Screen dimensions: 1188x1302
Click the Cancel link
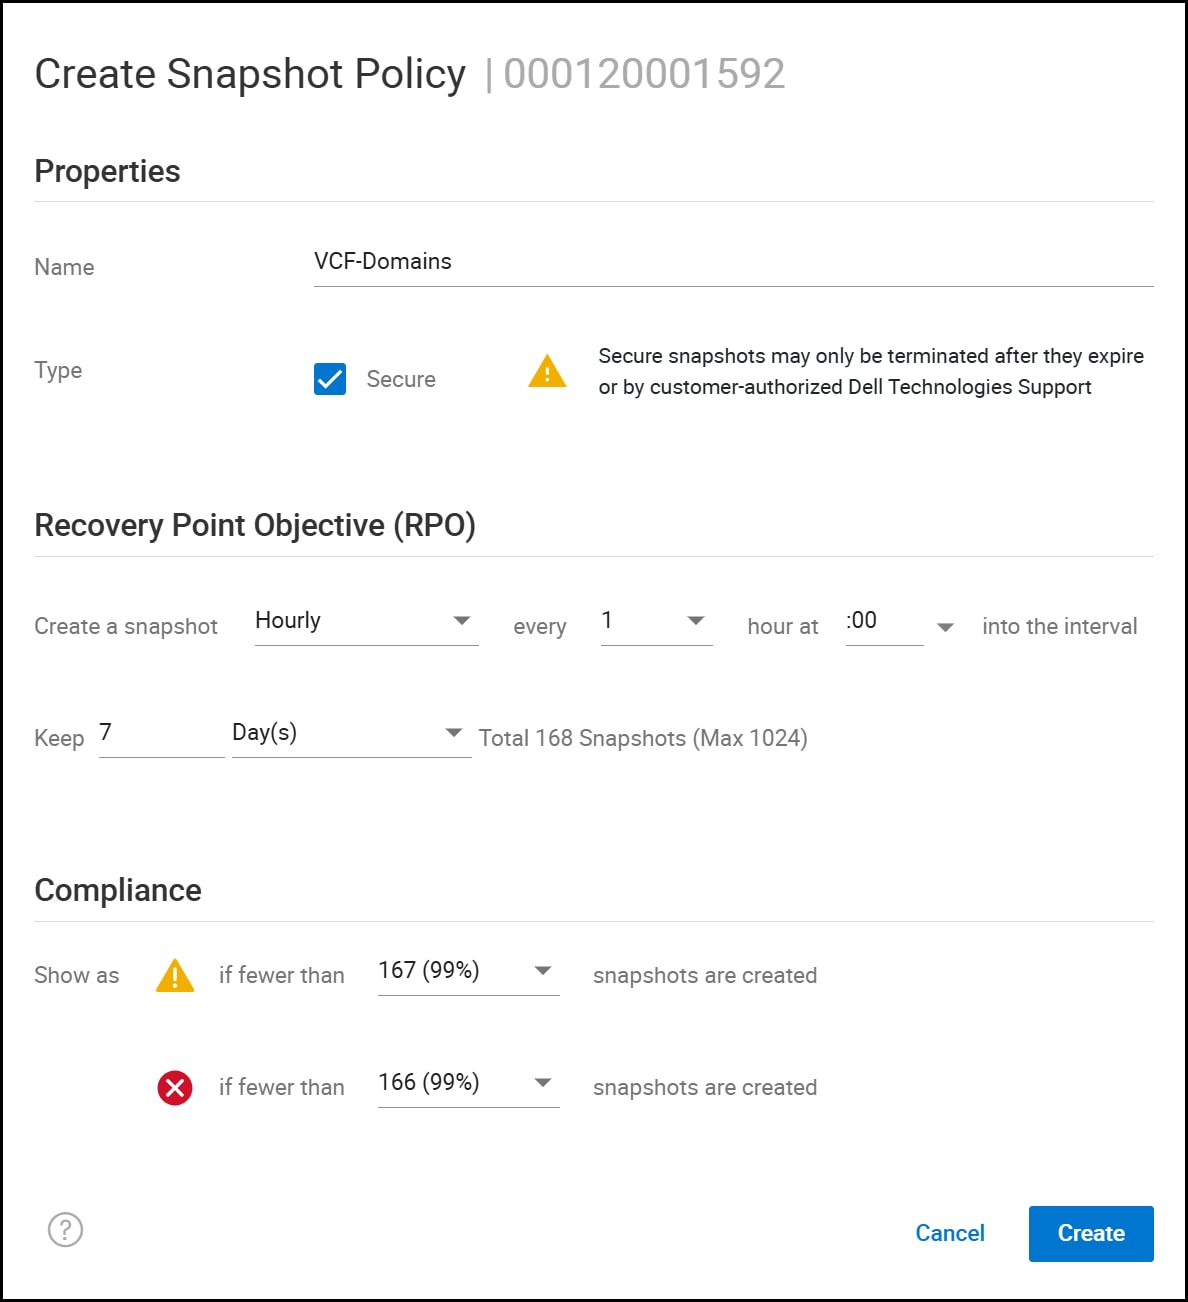click(950, 1233)
